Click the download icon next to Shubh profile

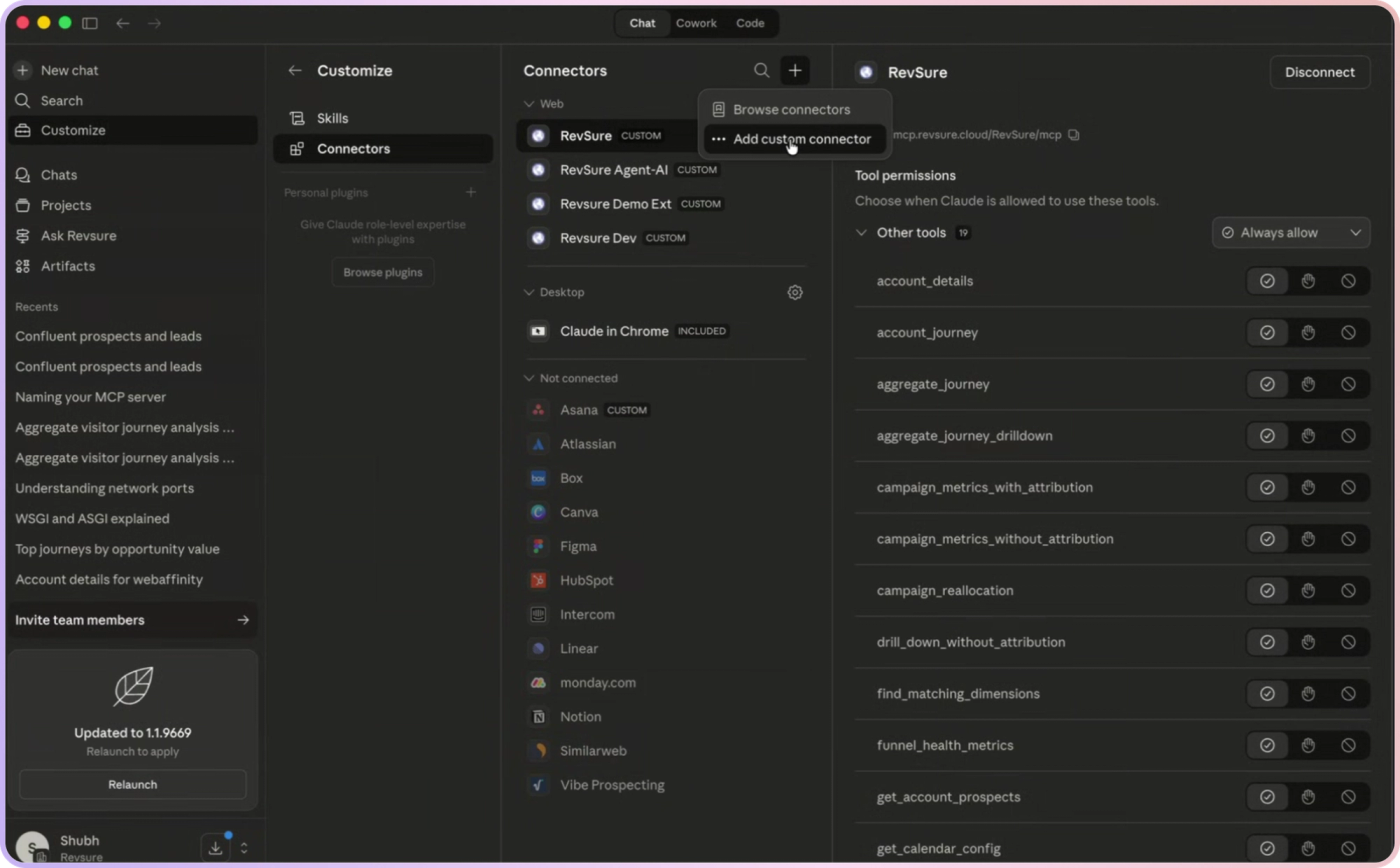coord(215,848)
